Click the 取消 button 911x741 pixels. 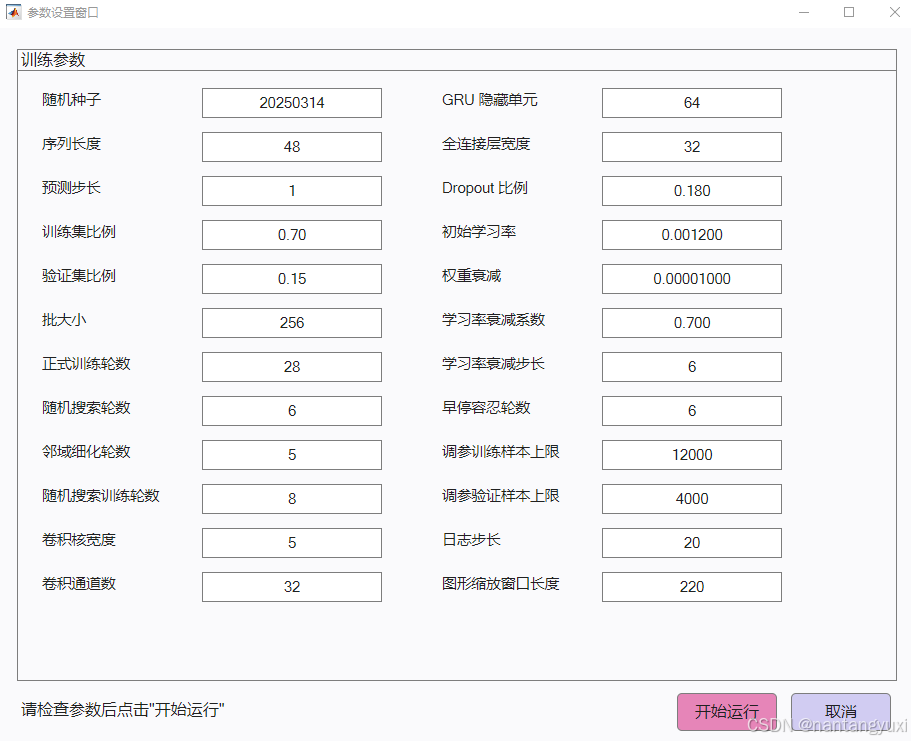tap(841, 711)
